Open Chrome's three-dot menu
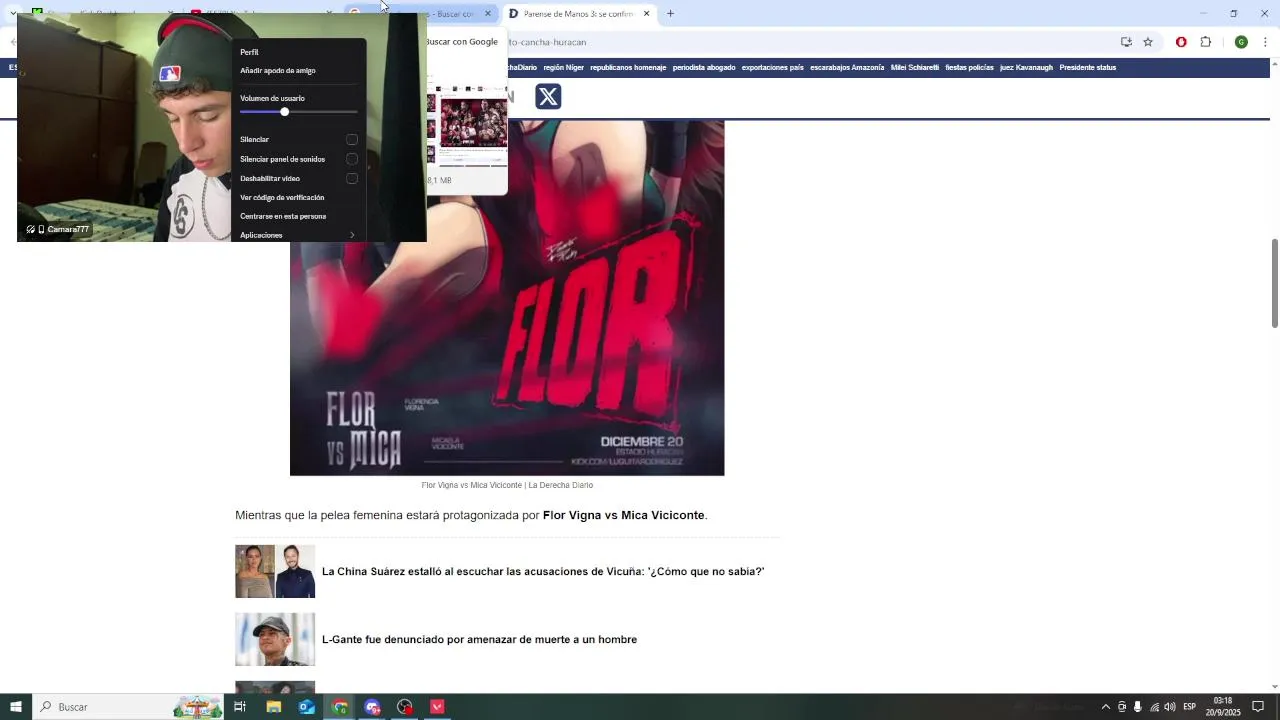 pyautogui.click(x=1265, y=42)
